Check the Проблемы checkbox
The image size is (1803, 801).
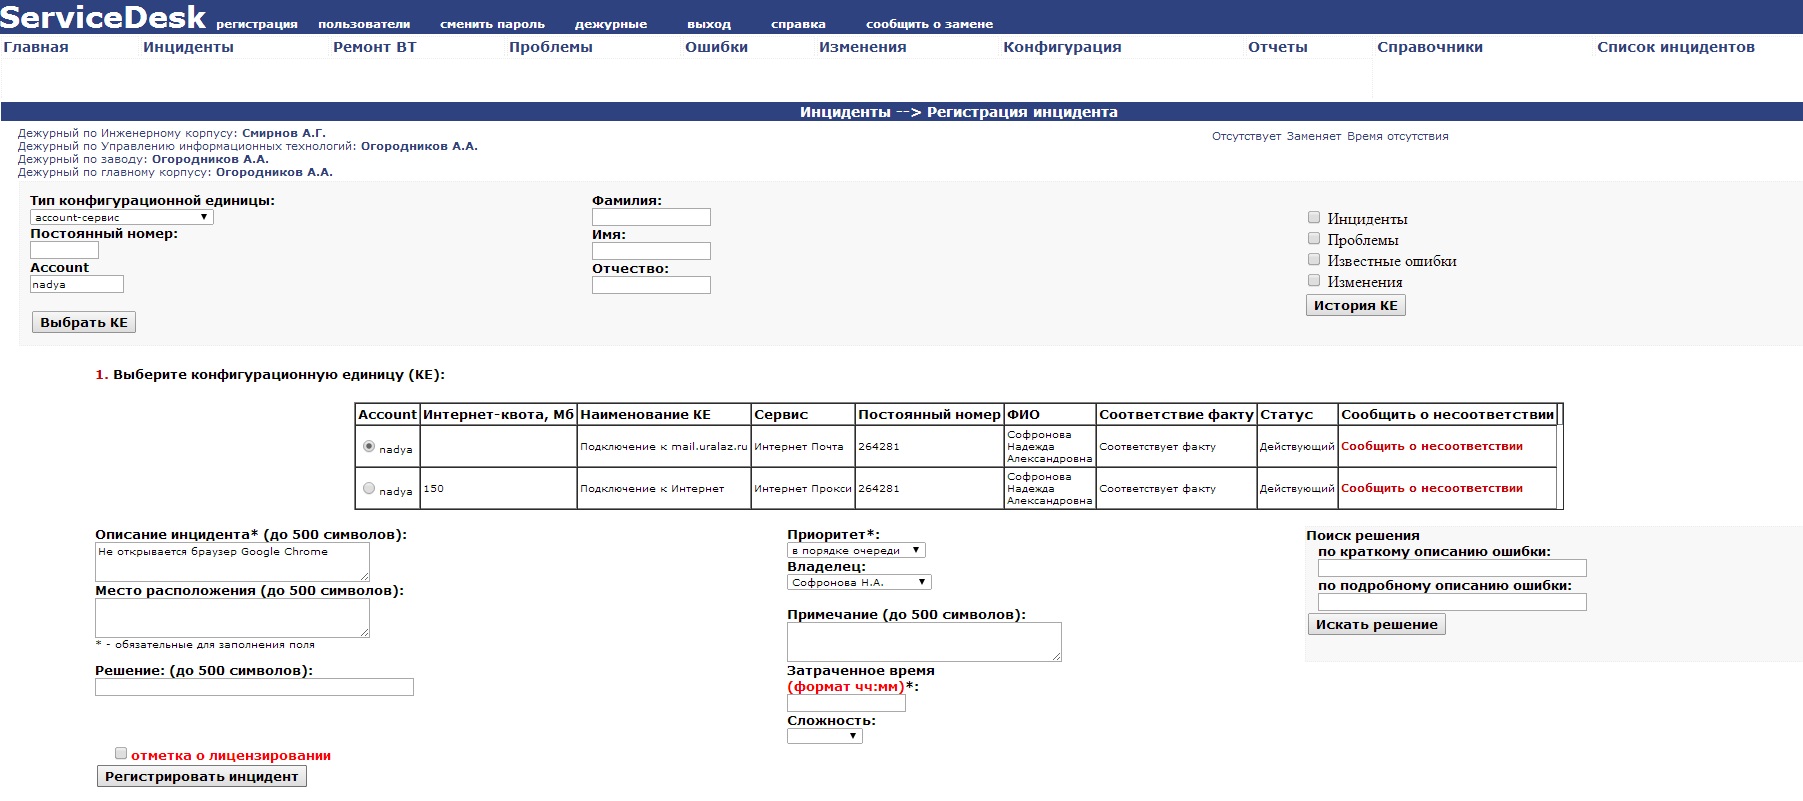[1314, 238]
